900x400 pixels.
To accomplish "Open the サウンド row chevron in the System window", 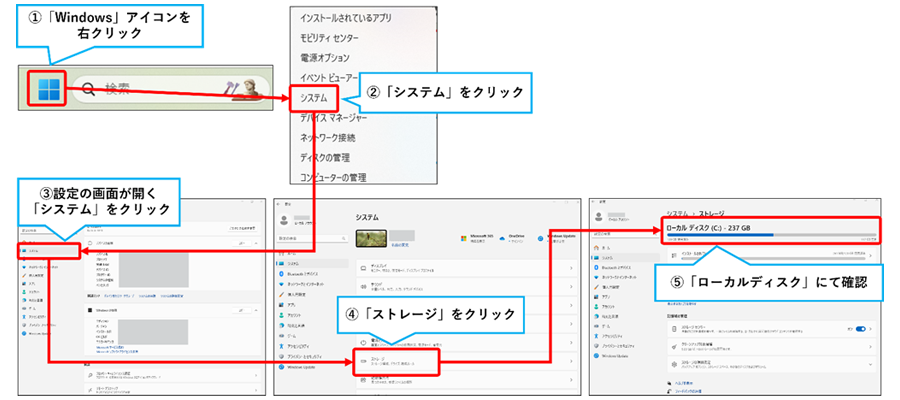I will [x=571, y=286].
